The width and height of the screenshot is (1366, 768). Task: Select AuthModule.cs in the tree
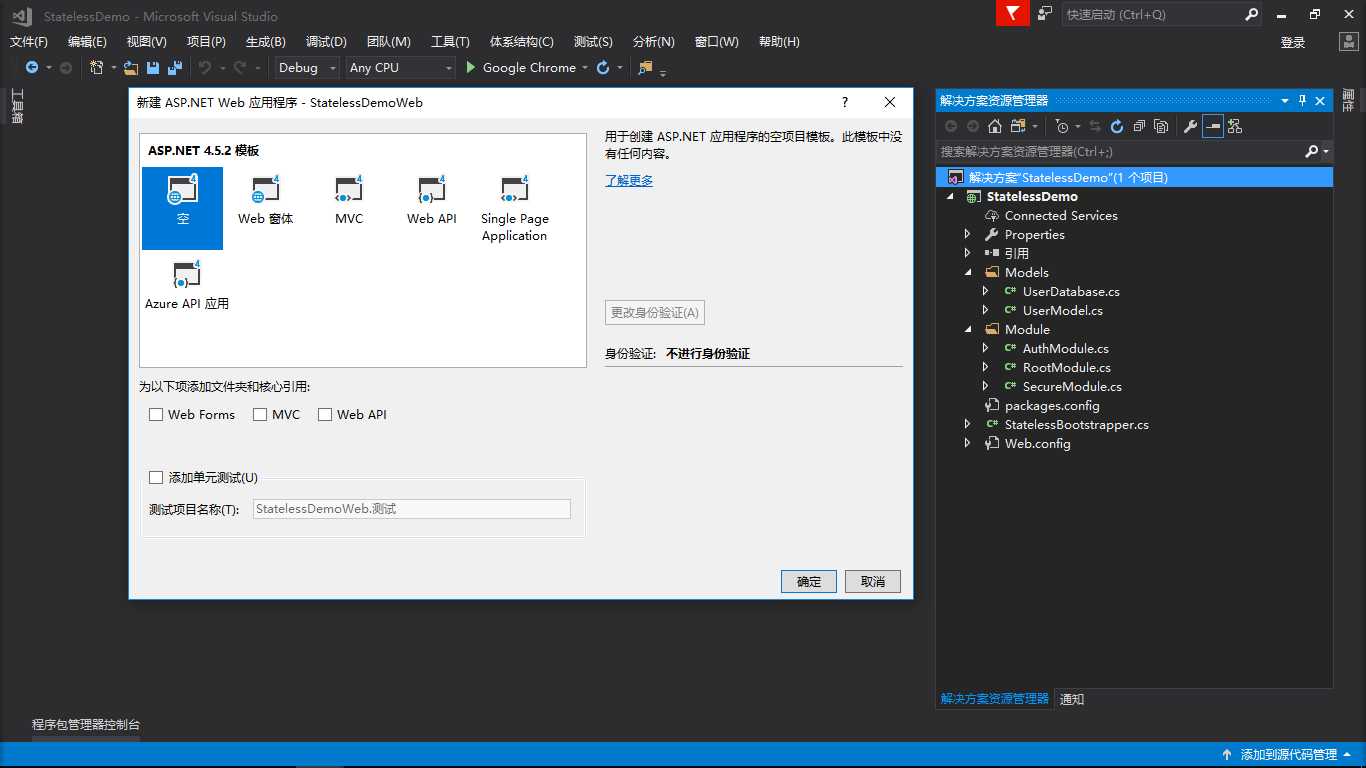1065,348
